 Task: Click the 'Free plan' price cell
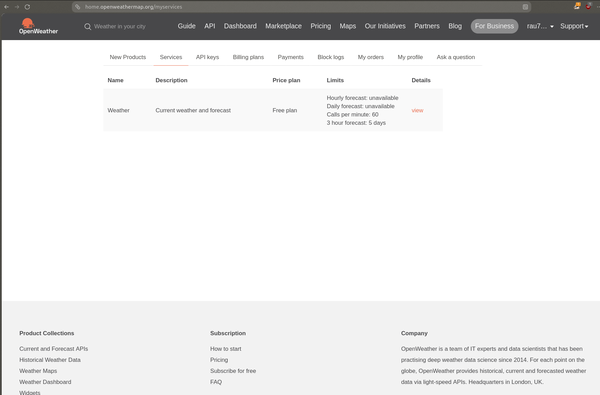click(x=285, y=110)
